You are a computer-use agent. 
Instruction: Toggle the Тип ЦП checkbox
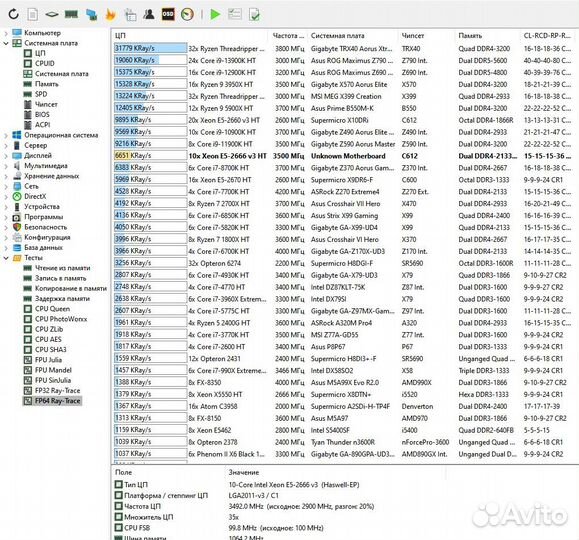coord(119,484)
